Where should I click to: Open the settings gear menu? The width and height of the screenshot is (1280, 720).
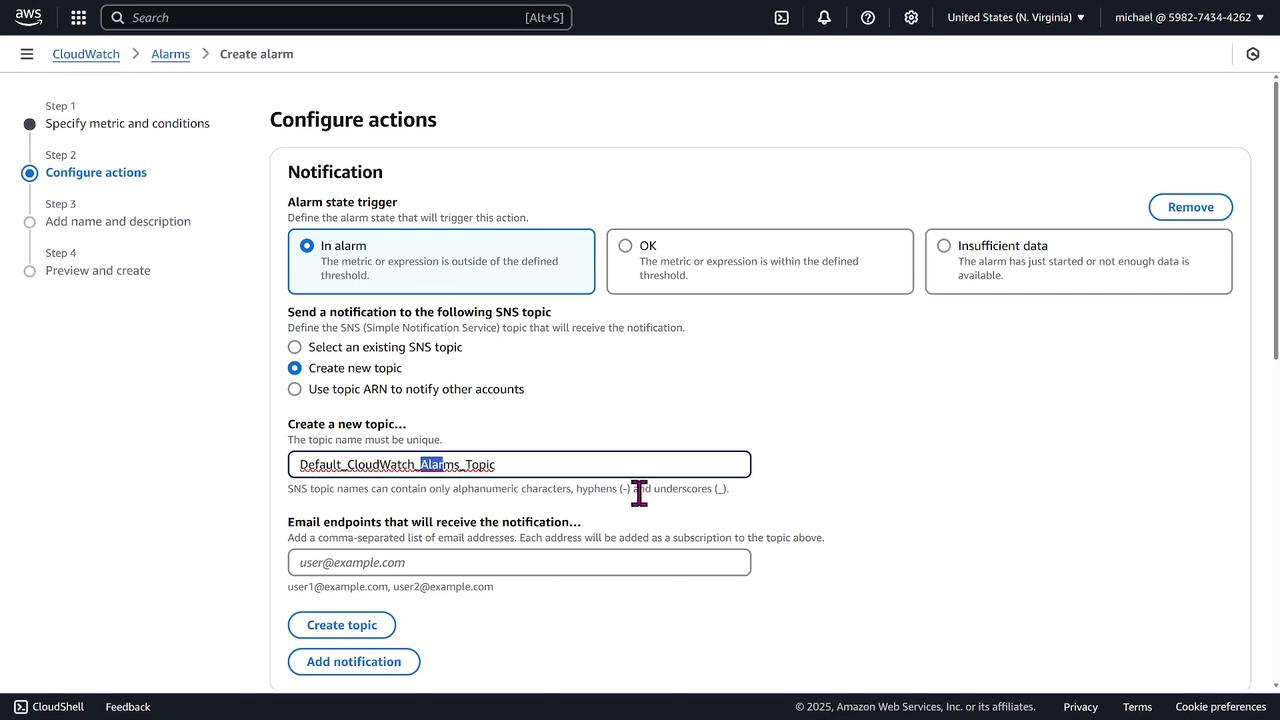(x=911, y=17)
